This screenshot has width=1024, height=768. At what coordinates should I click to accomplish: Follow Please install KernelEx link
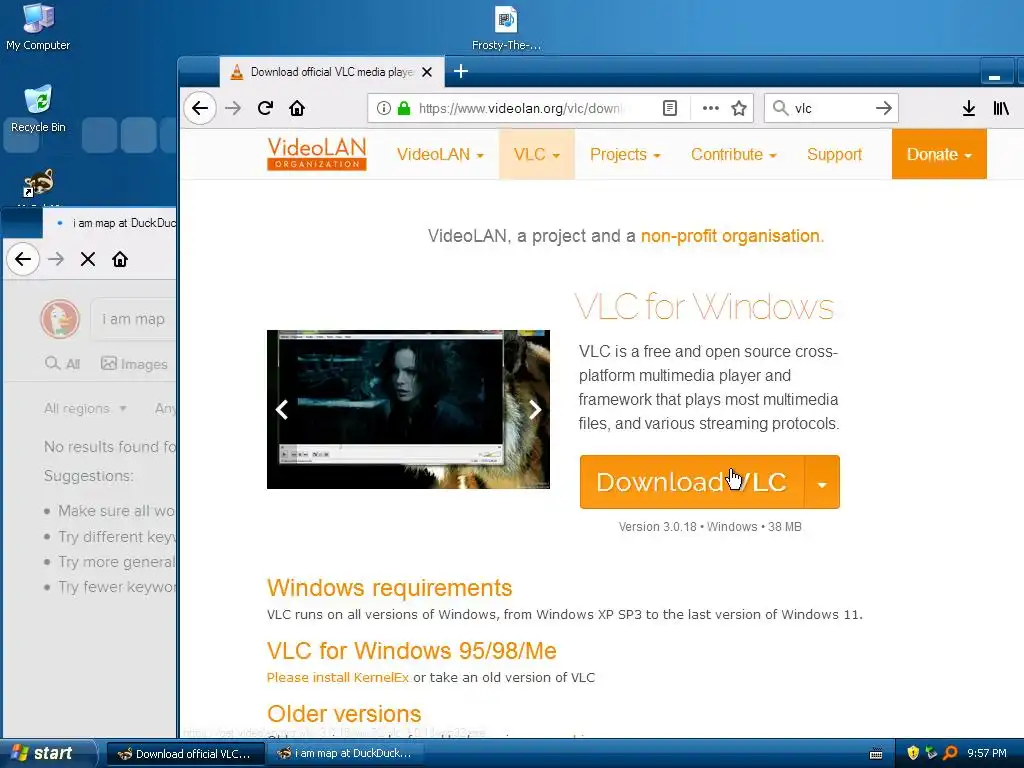(x=338, y=678)
